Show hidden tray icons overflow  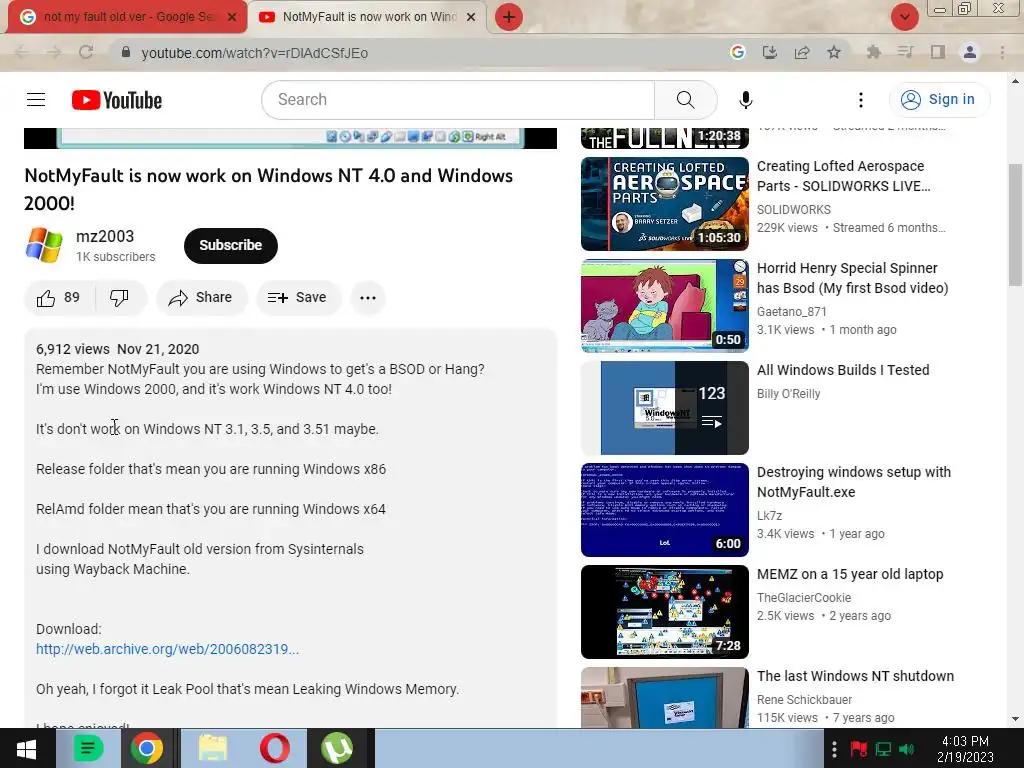834,749
